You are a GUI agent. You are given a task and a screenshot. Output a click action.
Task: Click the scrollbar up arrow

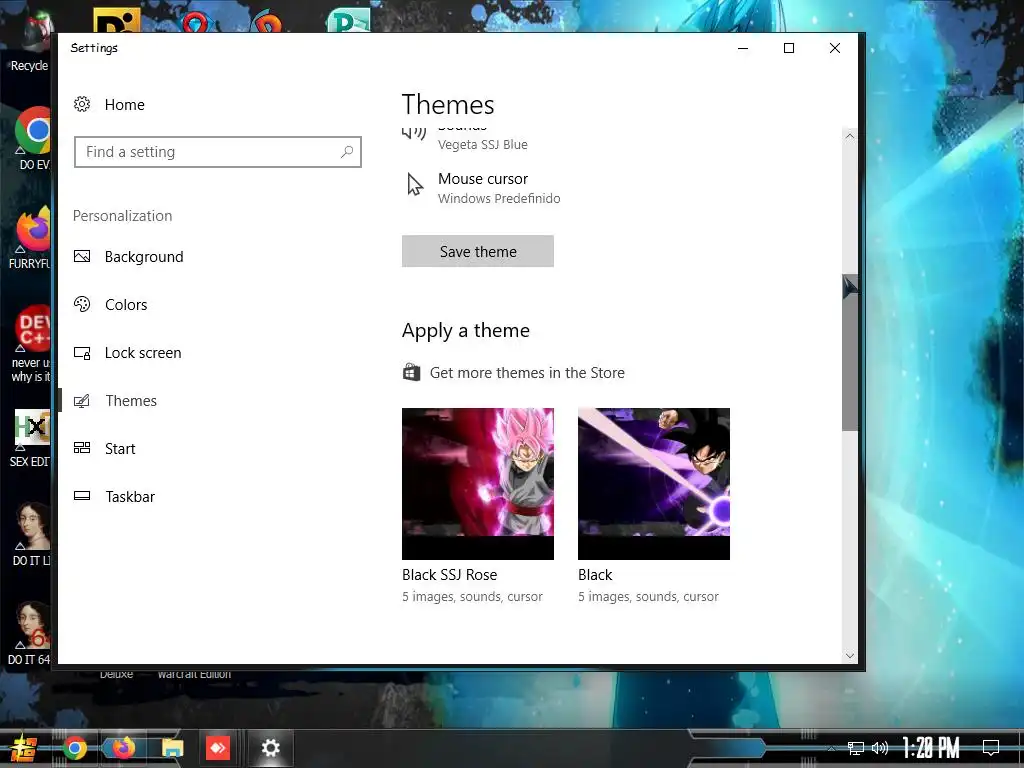click(x=850, y=136)
